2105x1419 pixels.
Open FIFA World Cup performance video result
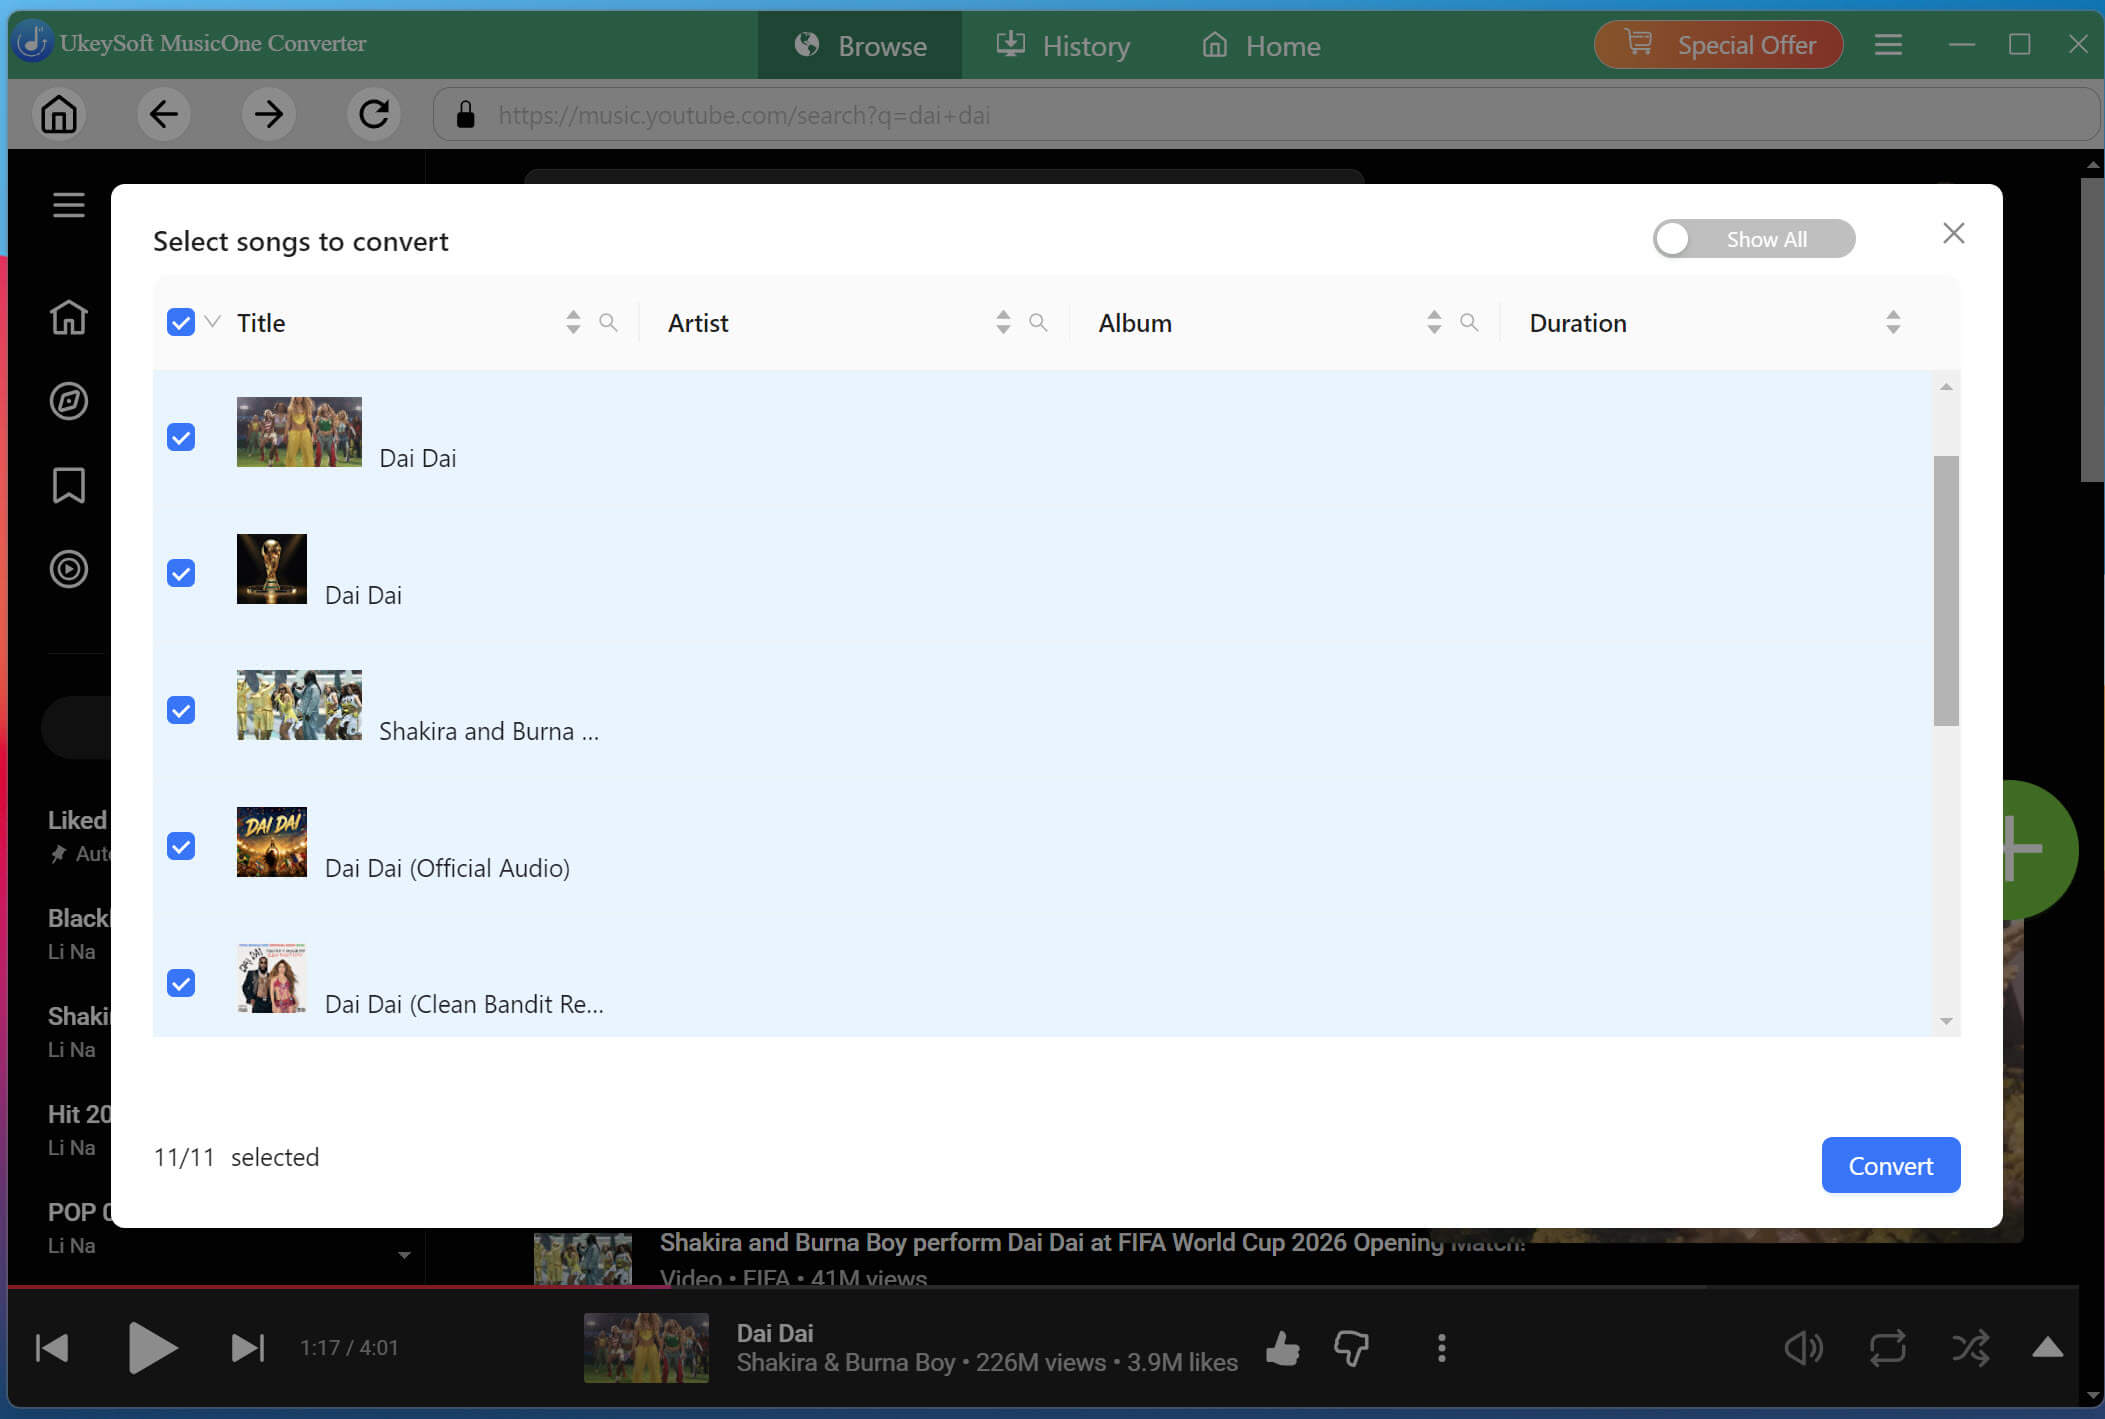point(1092,1243)
